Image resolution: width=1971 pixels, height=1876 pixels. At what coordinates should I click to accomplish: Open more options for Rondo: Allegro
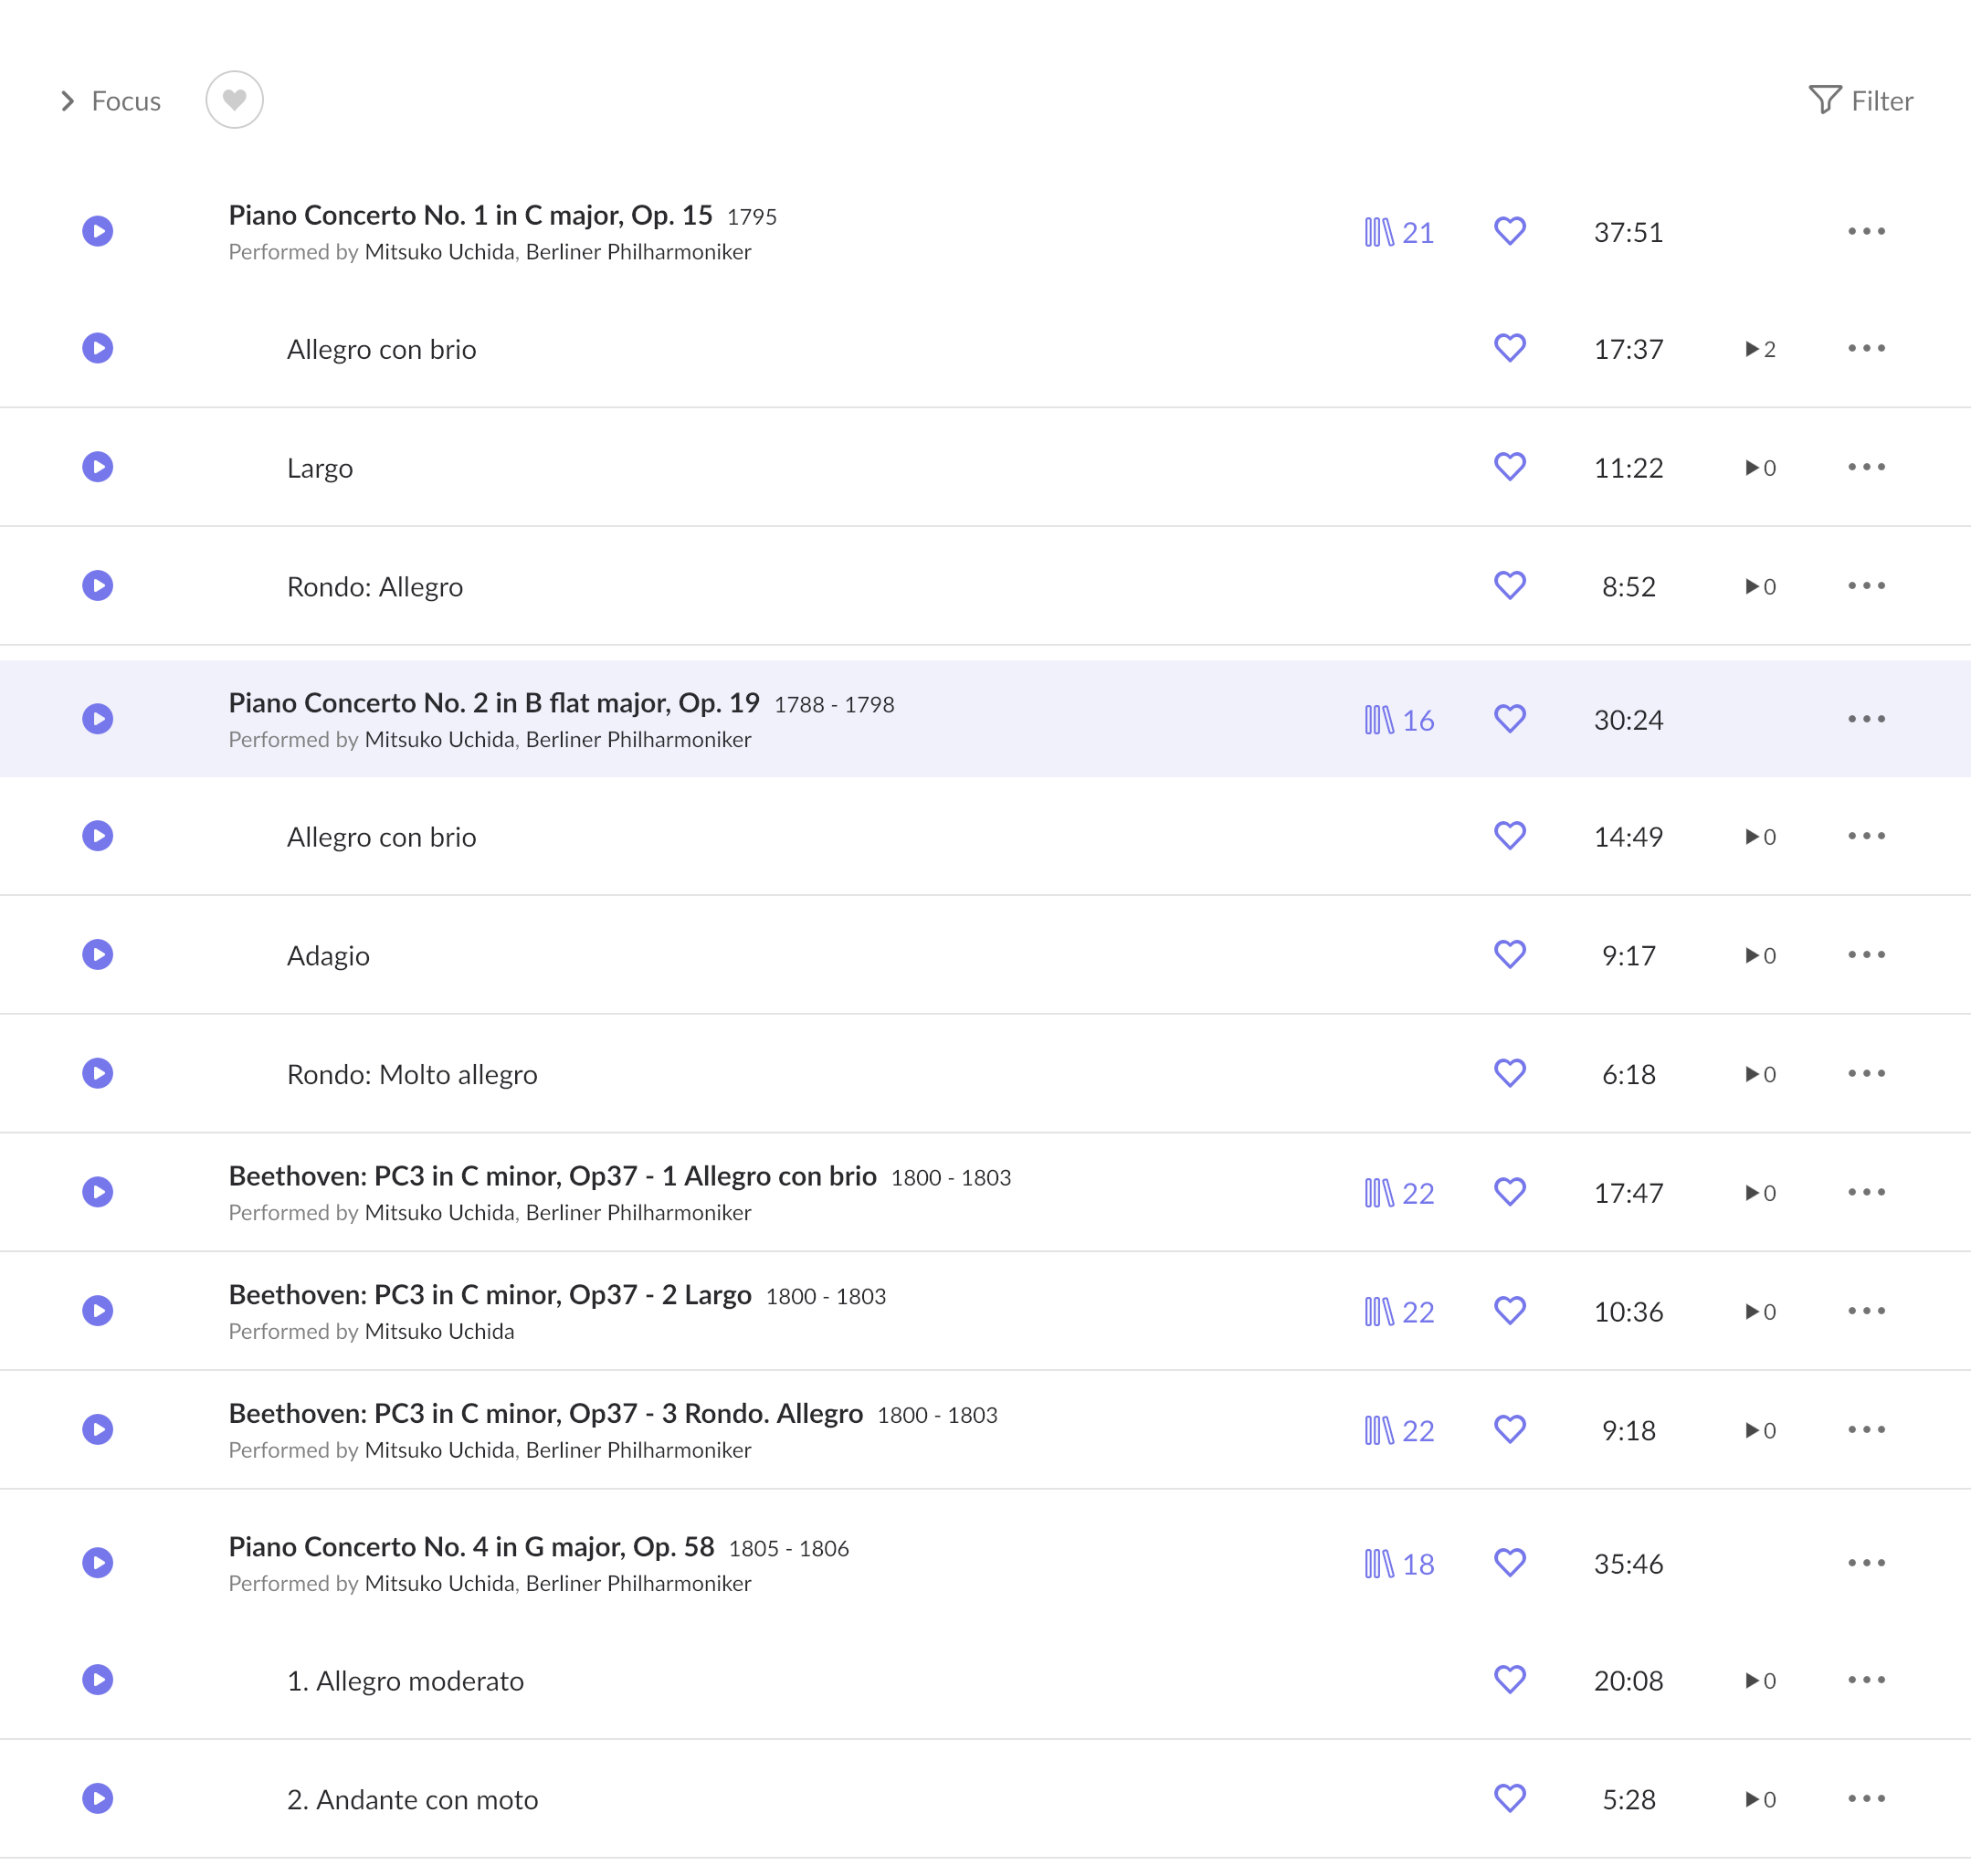pyautogui.click(x=1865, y=586)
